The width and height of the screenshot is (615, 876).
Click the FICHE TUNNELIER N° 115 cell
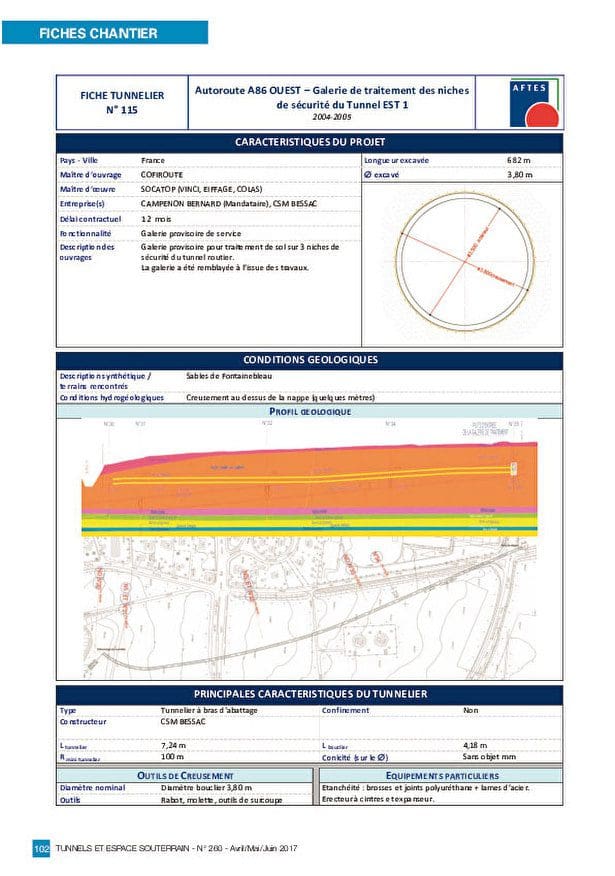pos(121,102)
